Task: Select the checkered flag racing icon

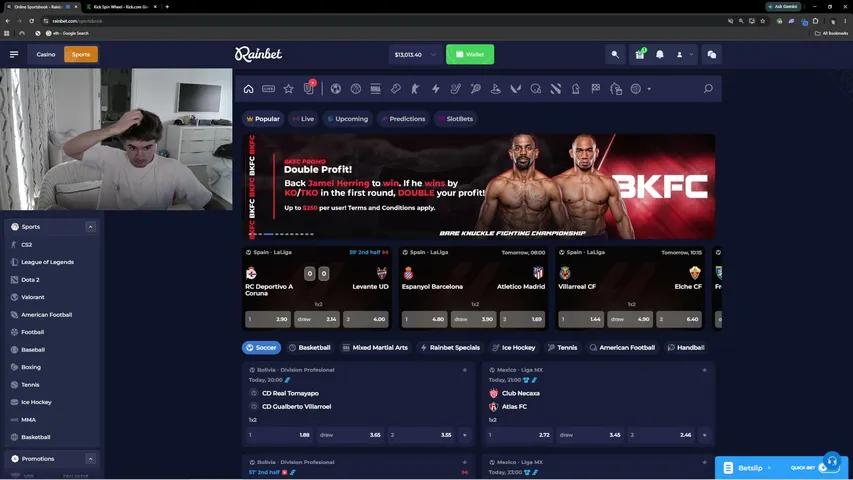Action: point(596,88)
